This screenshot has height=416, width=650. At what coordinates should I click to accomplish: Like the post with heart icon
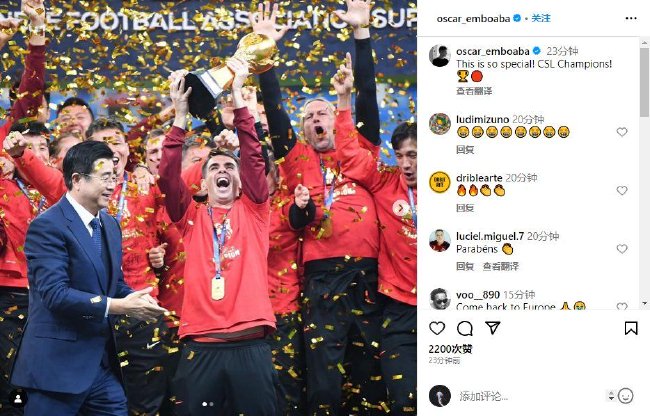437,329
